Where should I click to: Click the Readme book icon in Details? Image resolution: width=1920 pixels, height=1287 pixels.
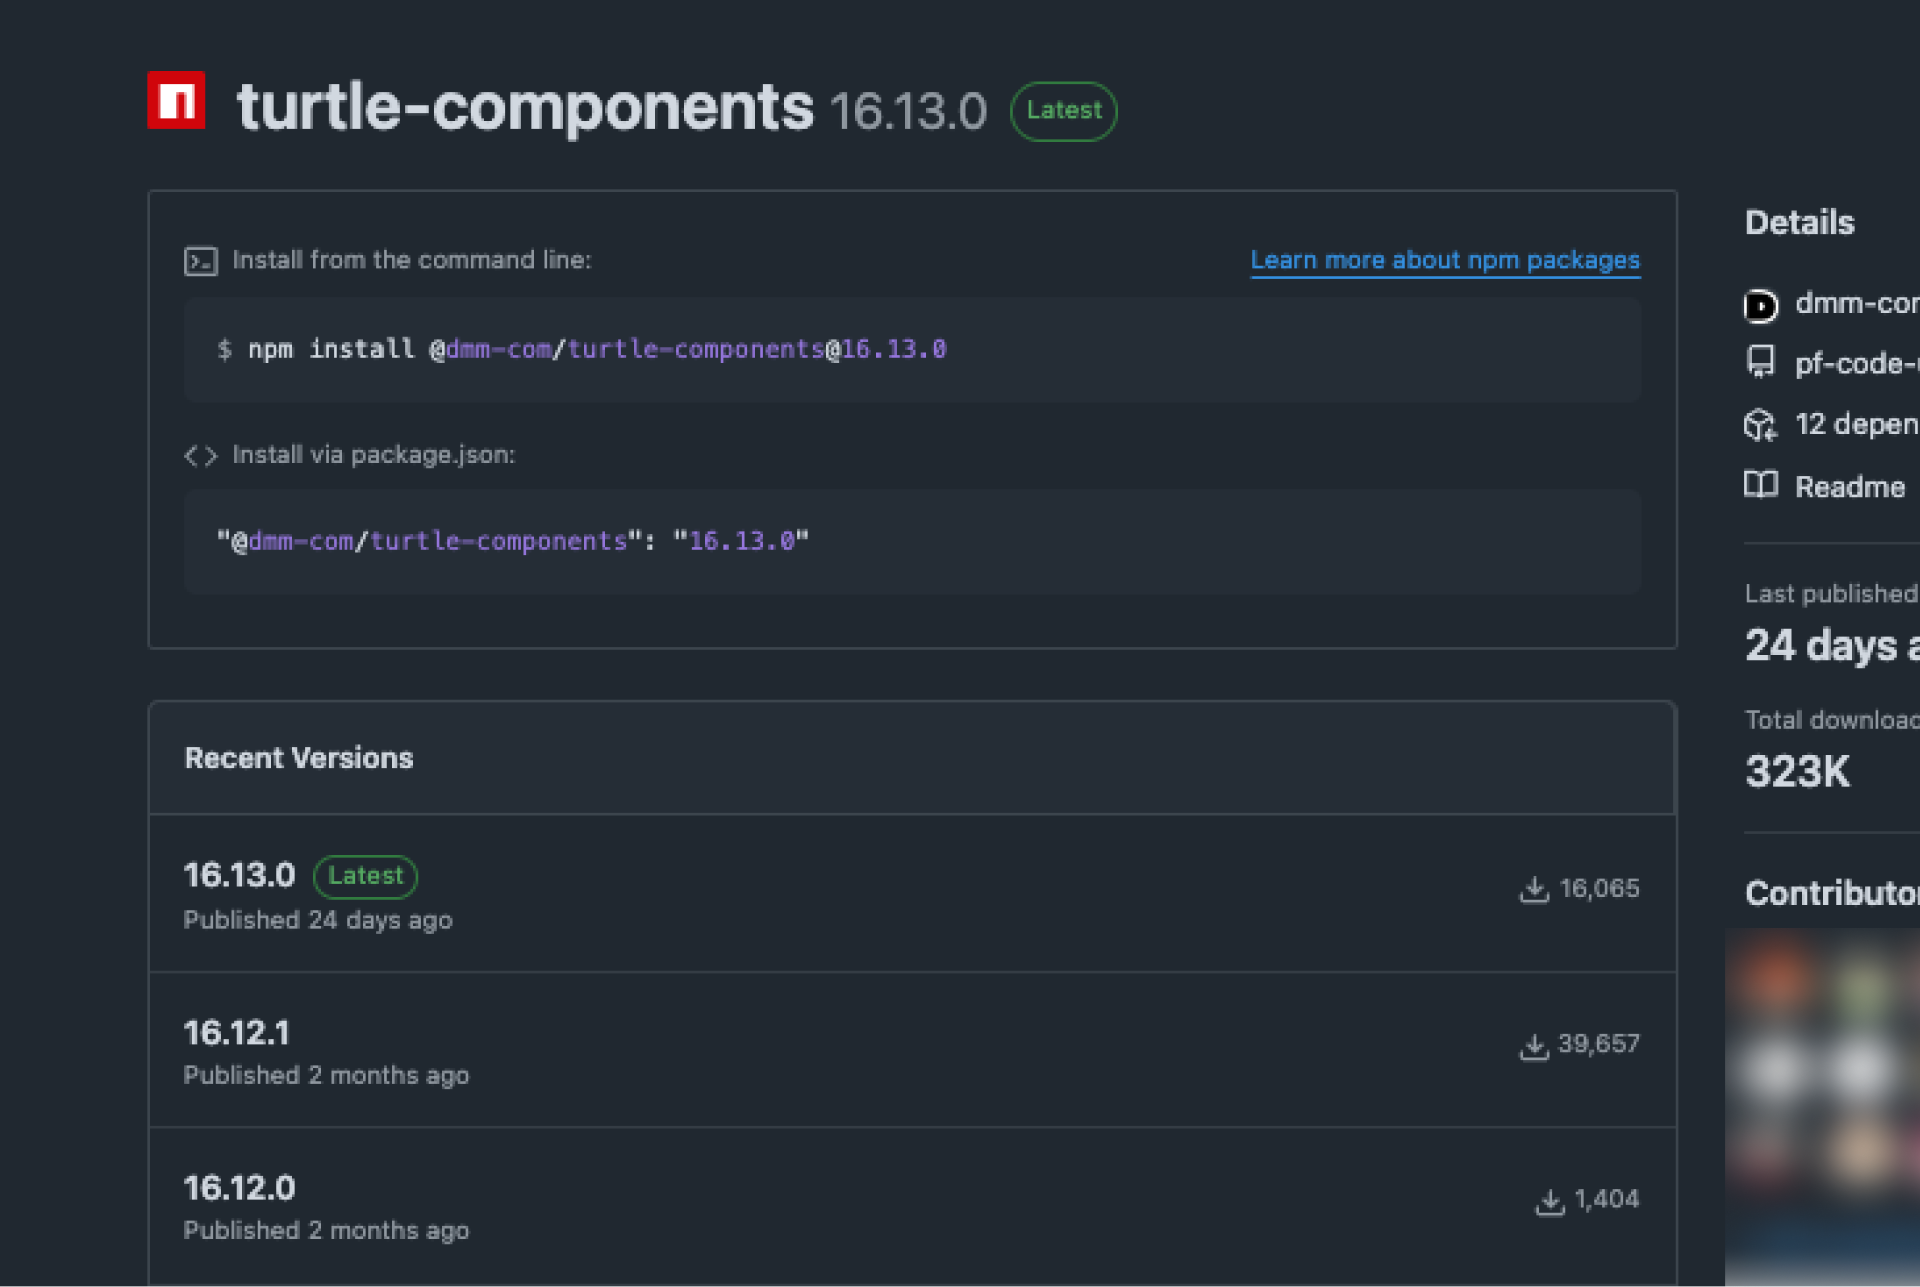point(1760,487)
